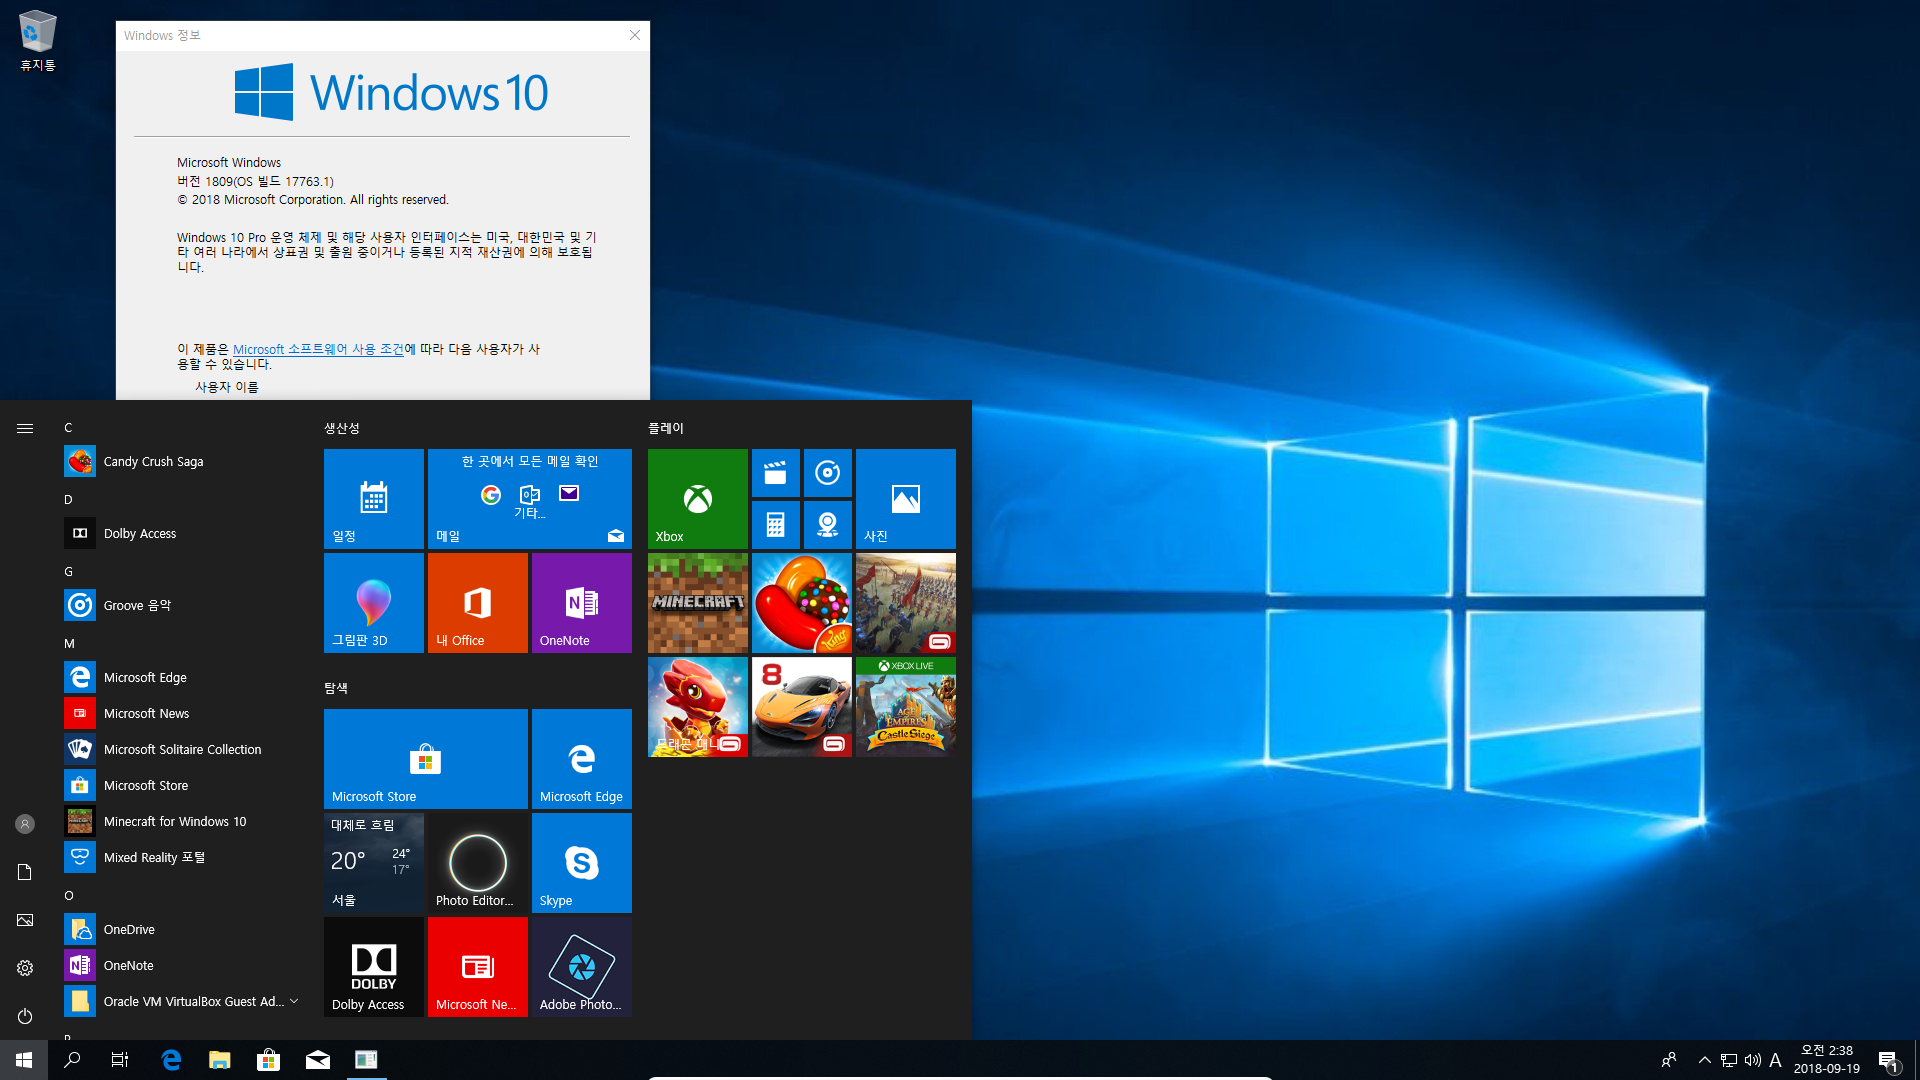1920x1080 pixels.
Task: Open the Dolby Access tile
Action: (x=374, y=967)
